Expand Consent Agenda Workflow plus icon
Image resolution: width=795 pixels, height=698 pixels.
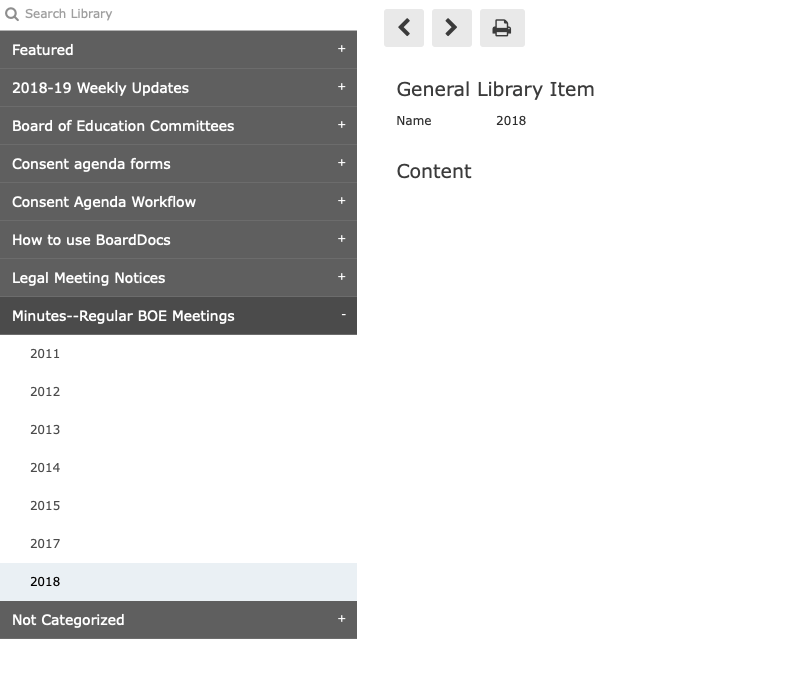point(342,201)
